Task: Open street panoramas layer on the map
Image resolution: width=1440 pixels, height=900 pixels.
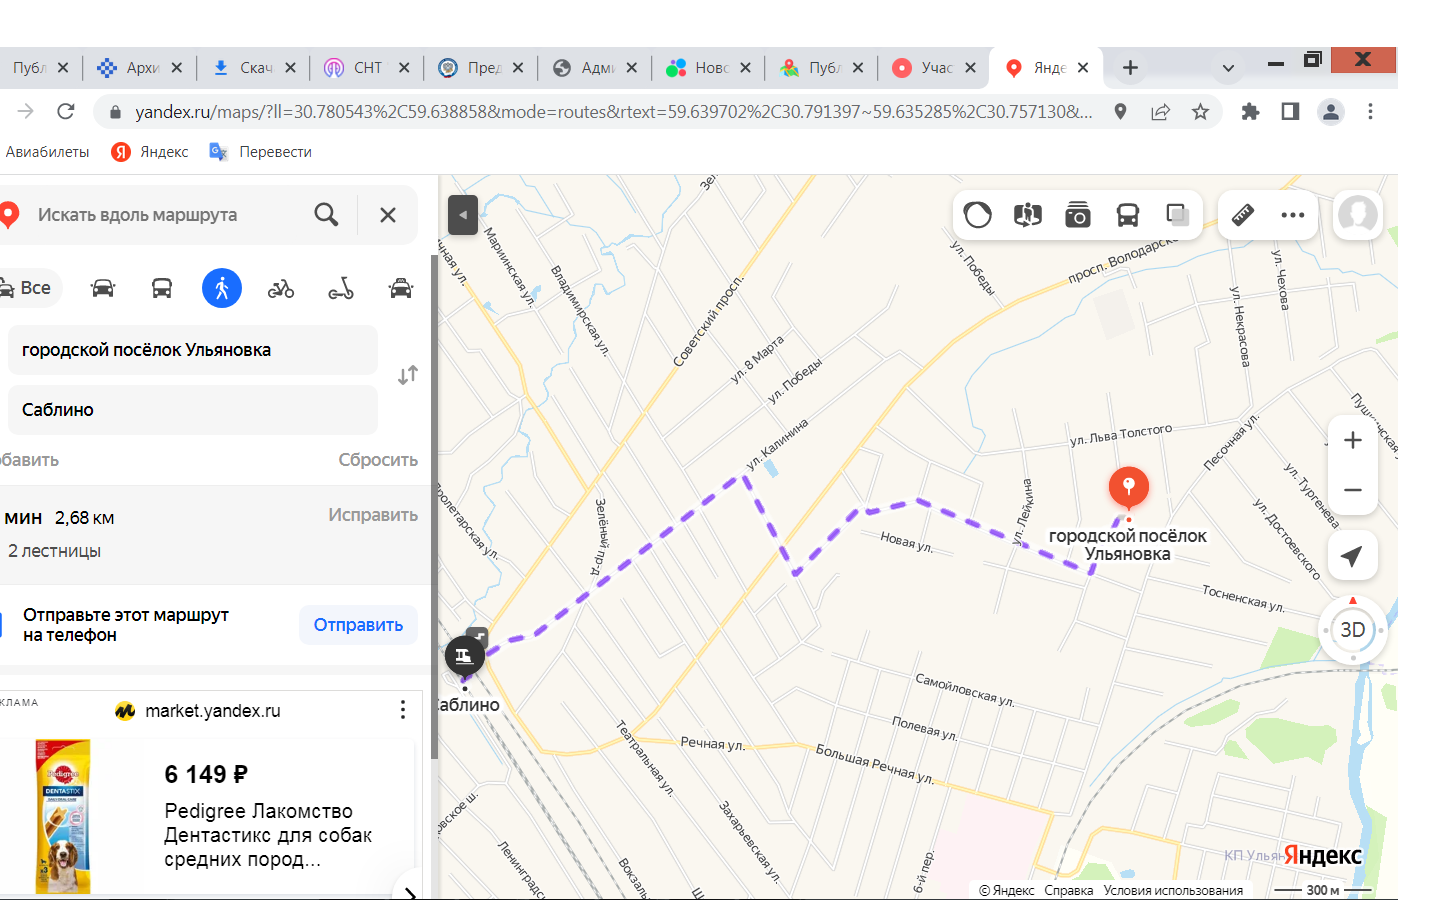Action: (x=1027, y=215)
